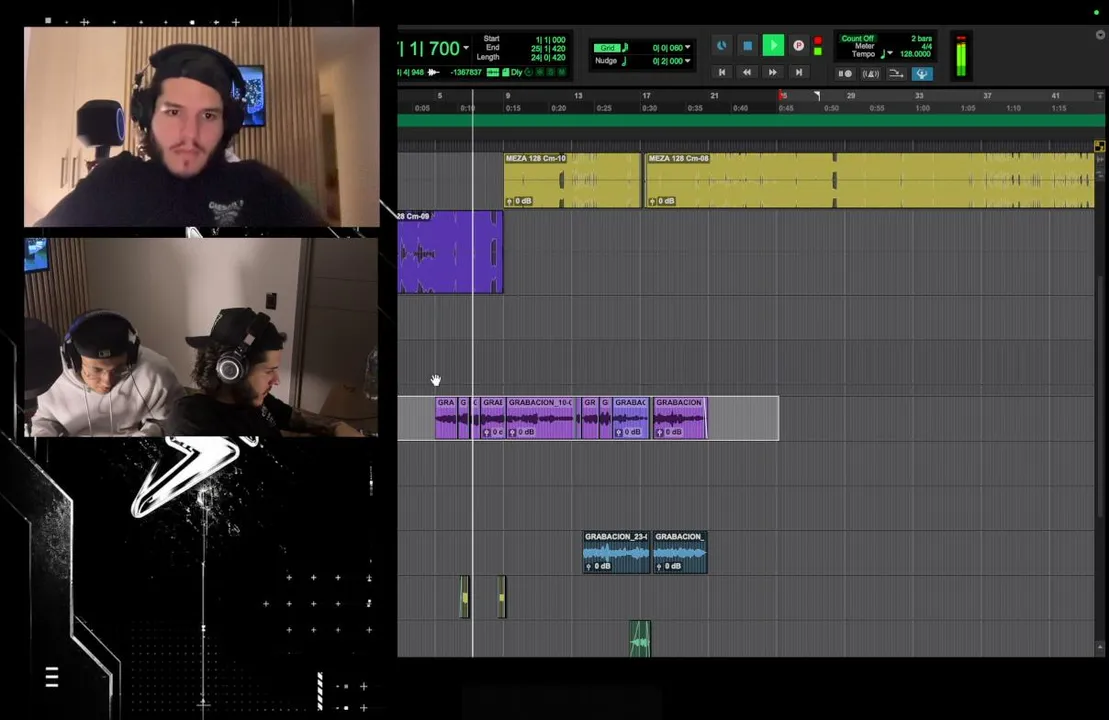Click the top webcam feed thumbnail

pyautogui.click(x=202, y=127)
